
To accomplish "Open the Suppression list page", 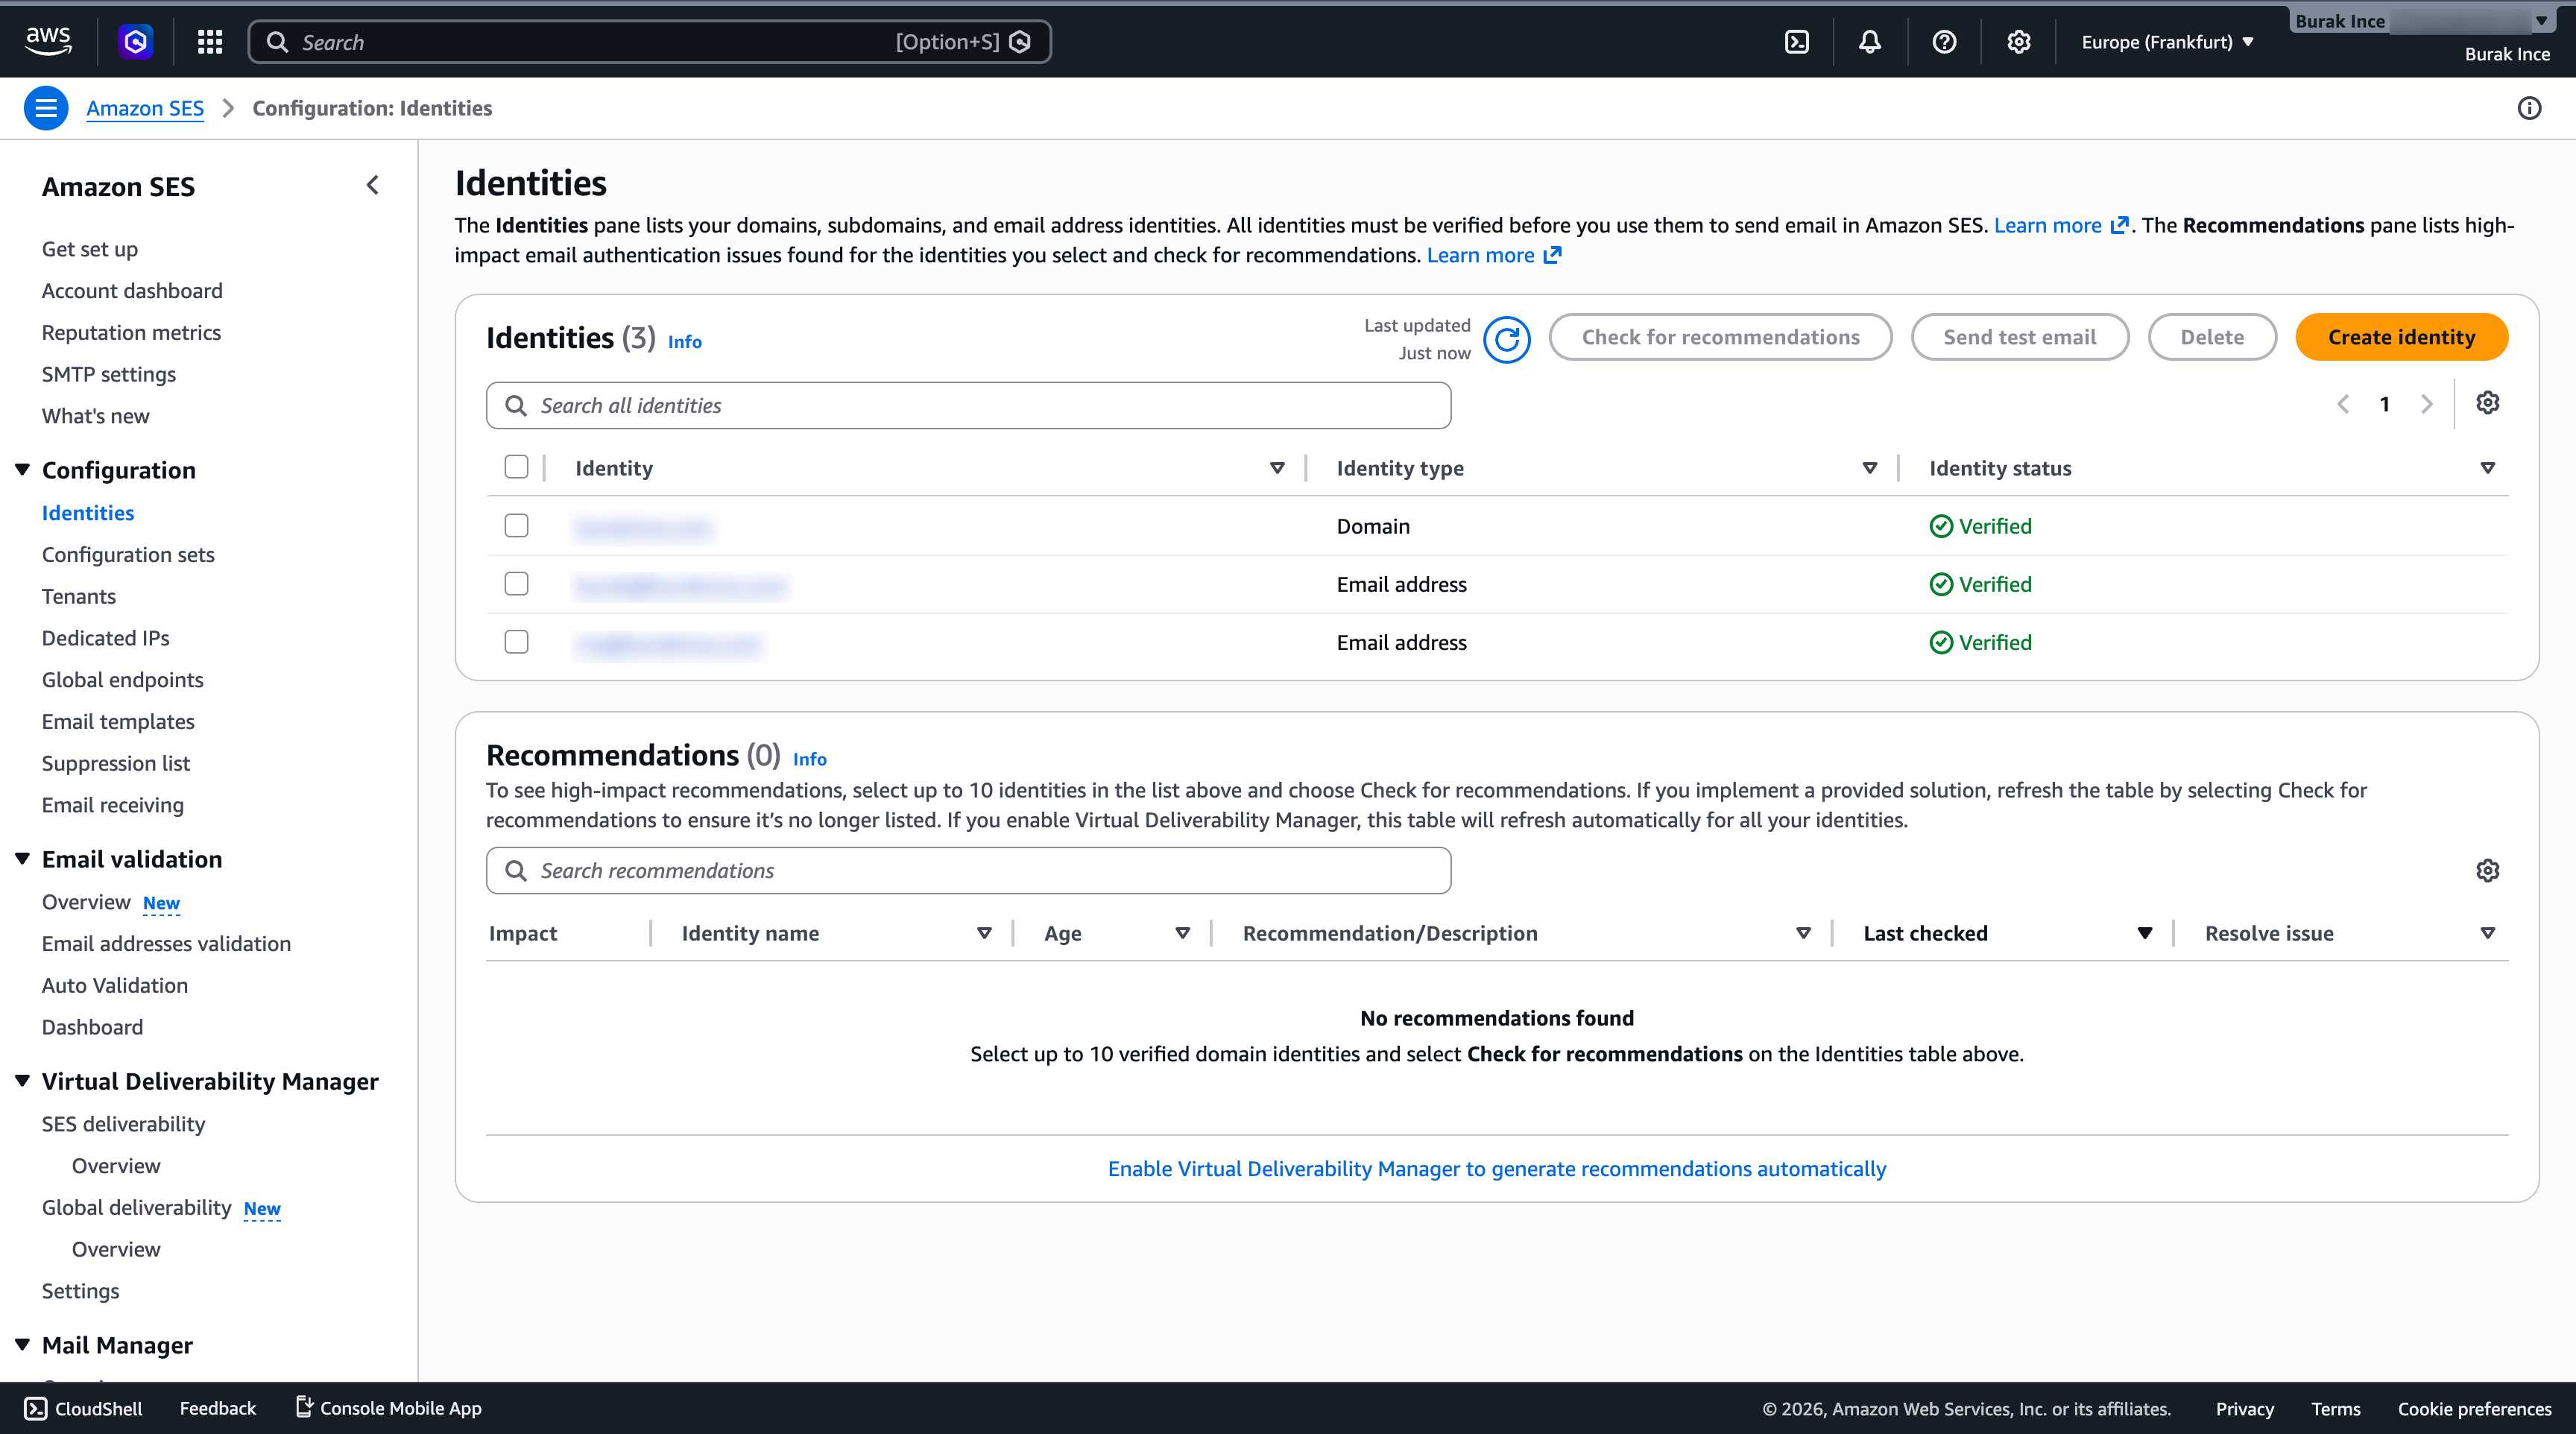I will point(116,763).
